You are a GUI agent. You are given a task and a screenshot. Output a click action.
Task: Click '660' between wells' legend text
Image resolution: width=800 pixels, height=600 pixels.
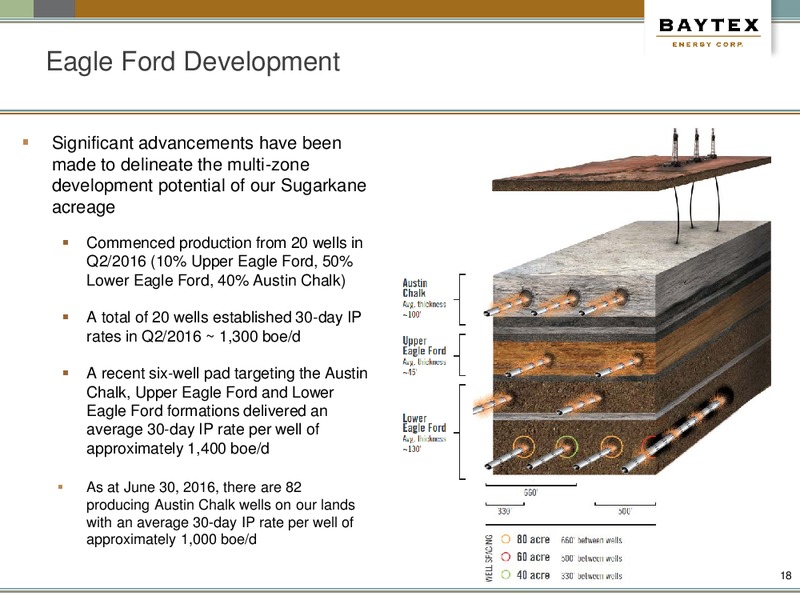pyautogui.click(x=591, y=540)
